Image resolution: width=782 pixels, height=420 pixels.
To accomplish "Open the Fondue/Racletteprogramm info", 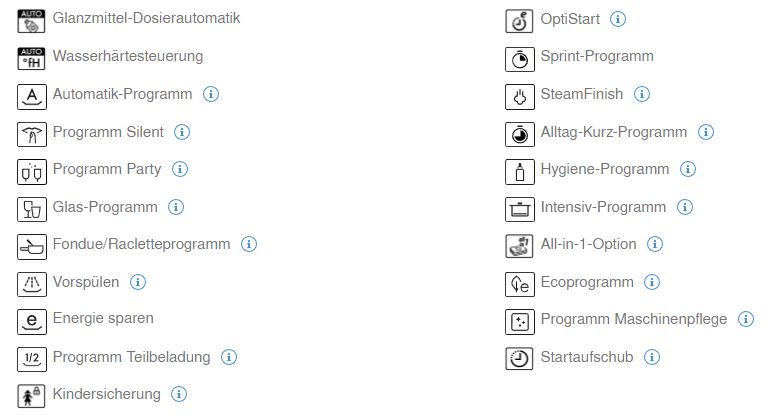I will tap(249, 244).
